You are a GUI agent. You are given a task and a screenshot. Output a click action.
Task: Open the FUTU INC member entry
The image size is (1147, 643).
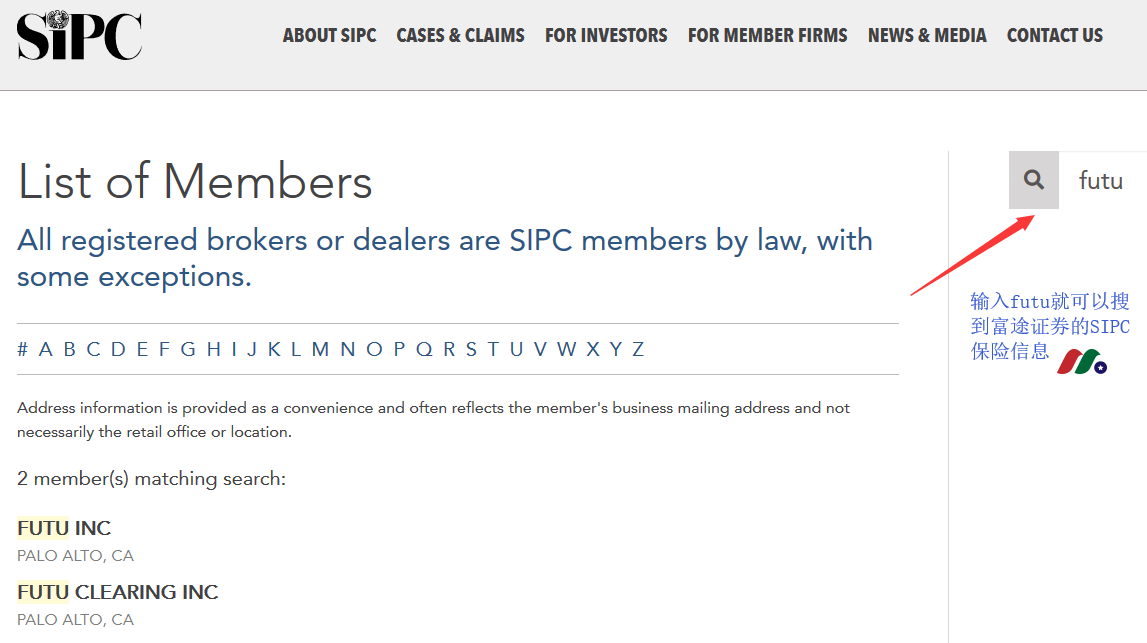point(64,528)
